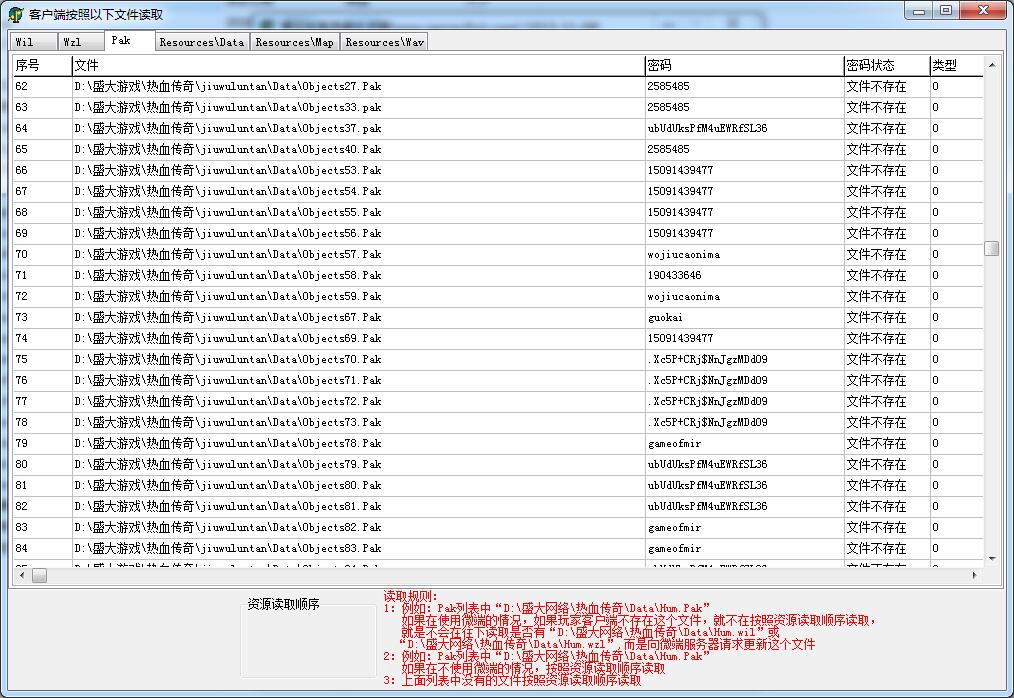Image resolution: width=1014 pixels, height=698 pixels.
Task: Maximize the window
Action: [946, 10]
